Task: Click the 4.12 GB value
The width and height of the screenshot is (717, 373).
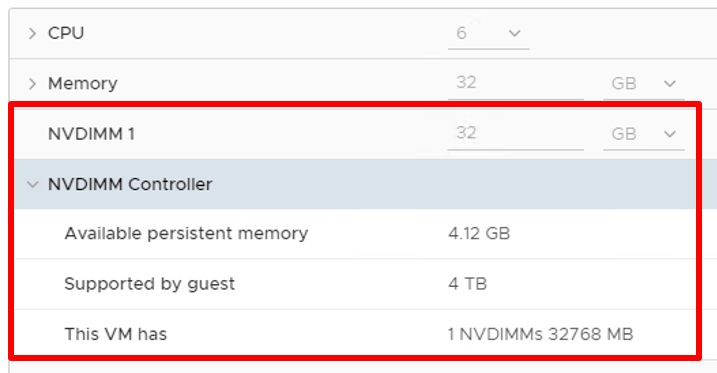Action: click(x=479, y=234)
